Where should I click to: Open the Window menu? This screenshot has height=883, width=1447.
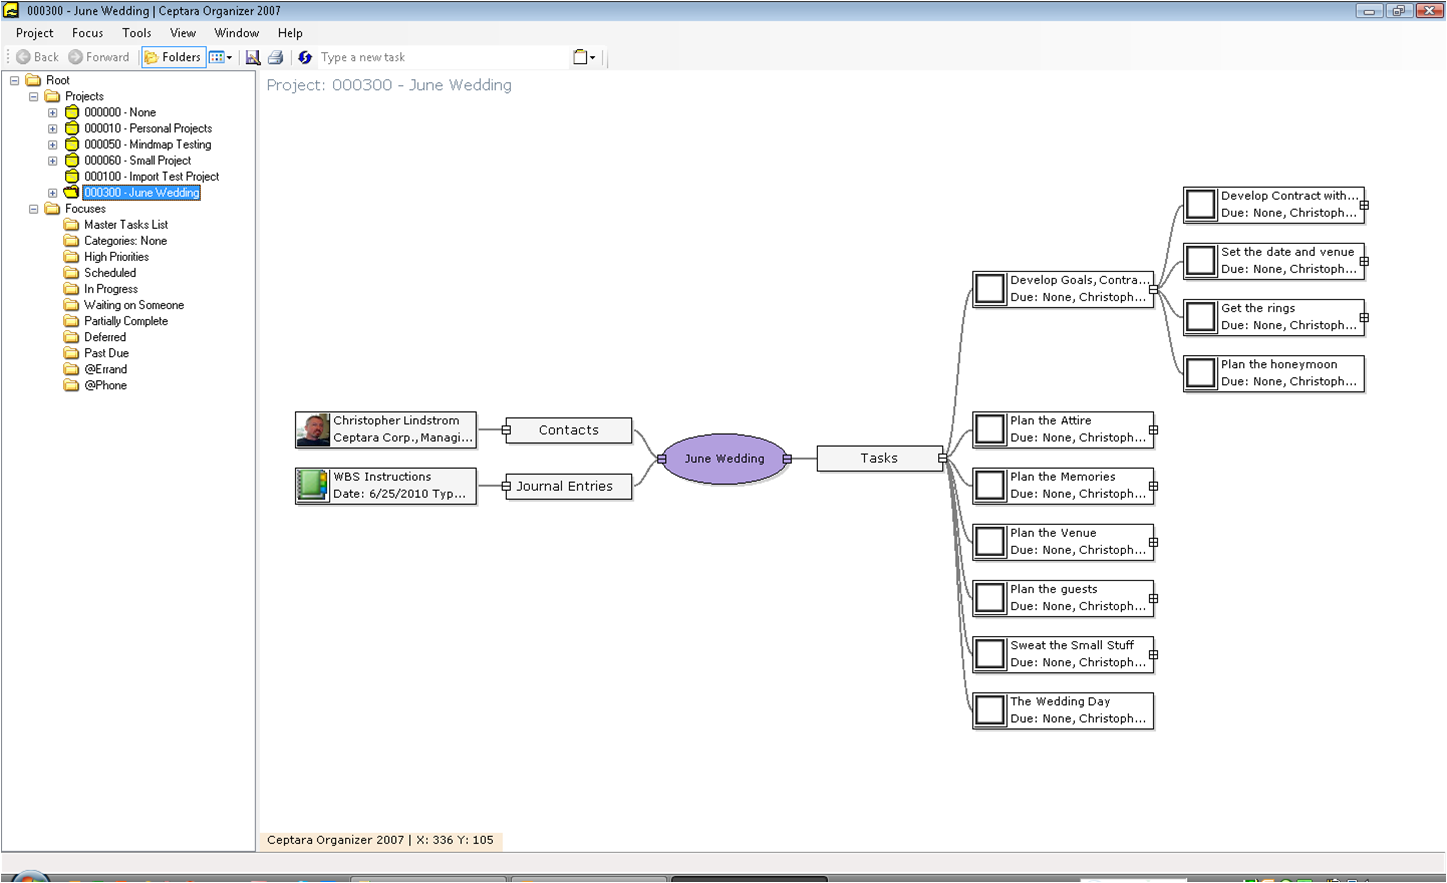tap(237, 33)
